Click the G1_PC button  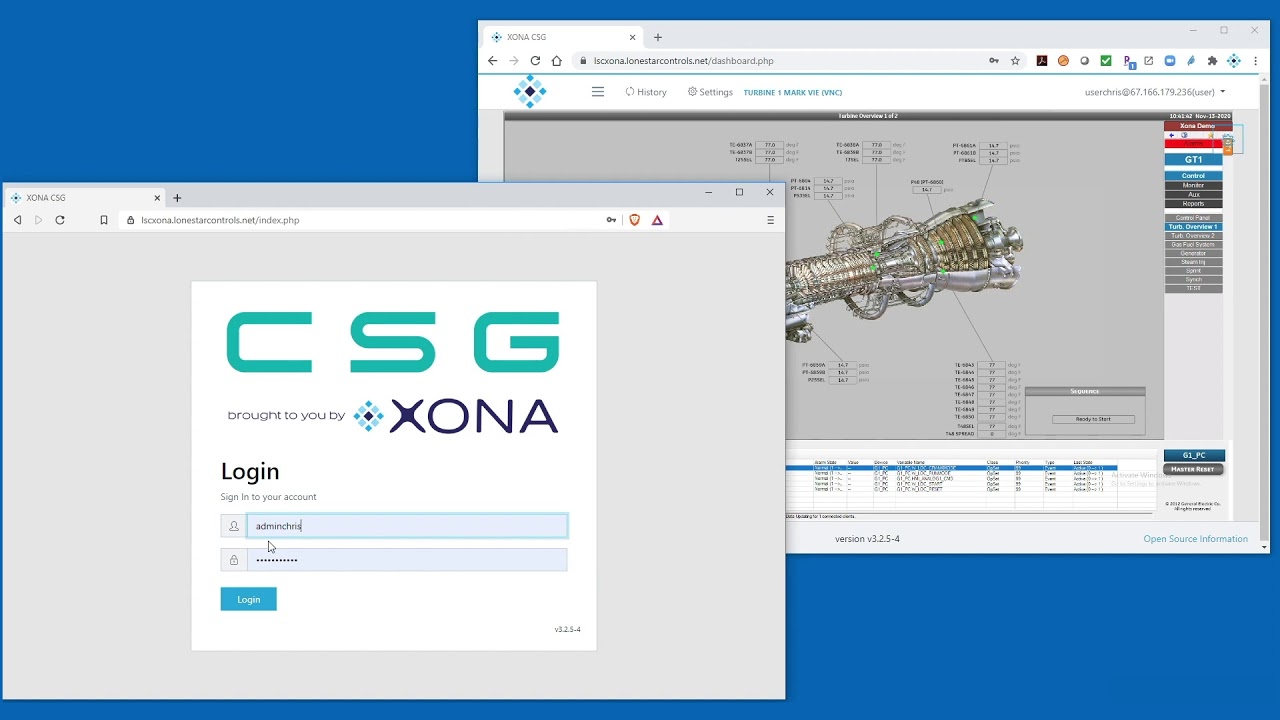coord(1194,455)
